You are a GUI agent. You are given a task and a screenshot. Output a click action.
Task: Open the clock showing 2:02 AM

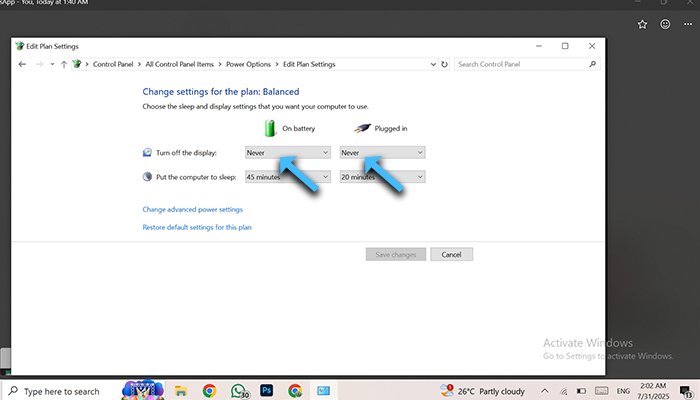pos(653,391)
